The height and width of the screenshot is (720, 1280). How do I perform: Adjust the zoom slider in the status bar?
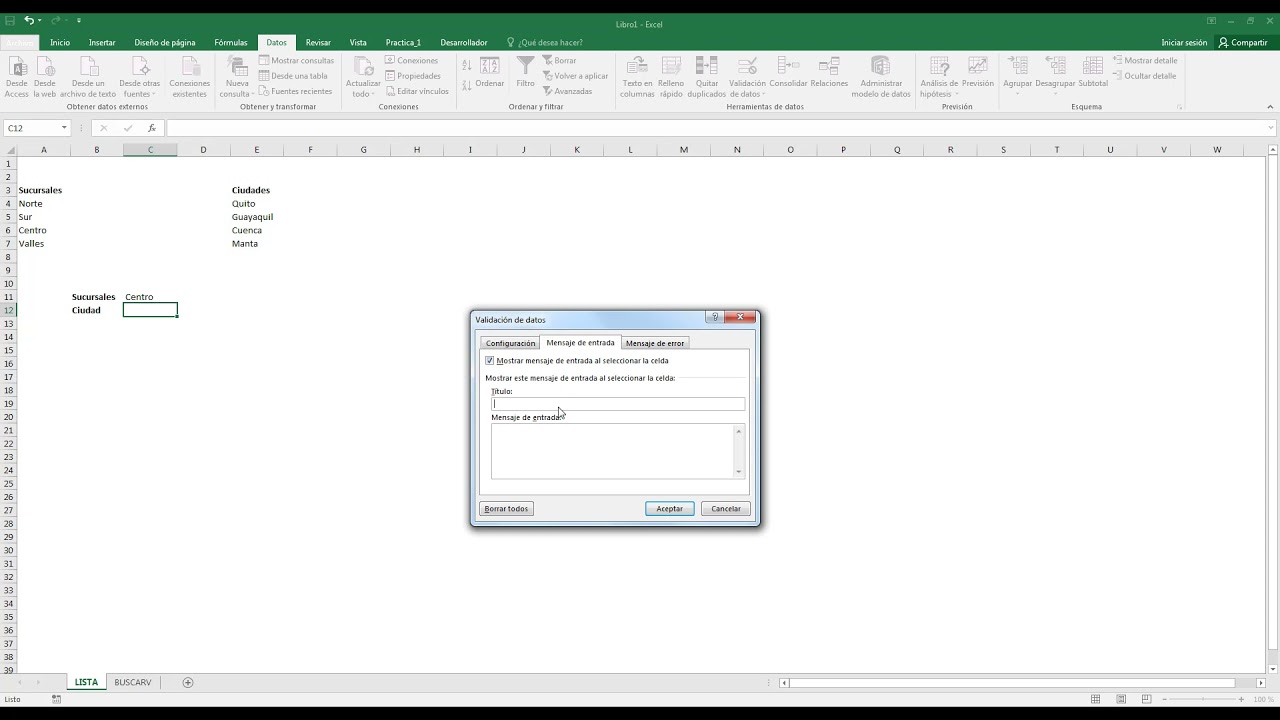pyautogui.click(x=1203, y=699)
